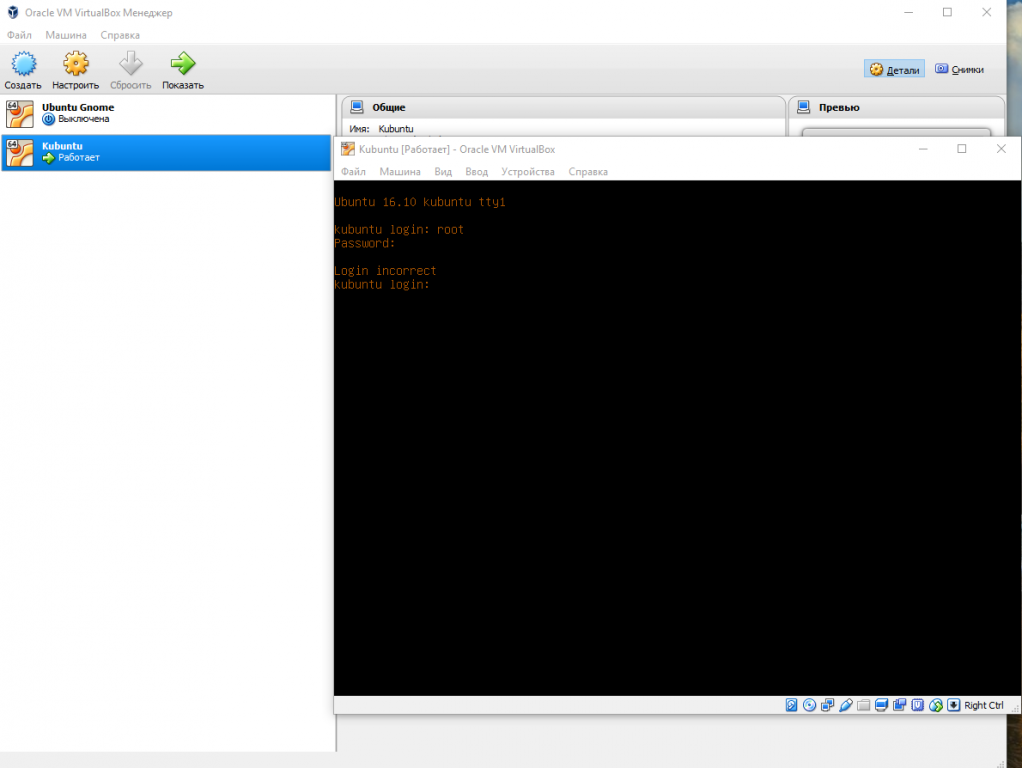
Task: Click the optical disc status icon
Action: (x=810, y=705)
